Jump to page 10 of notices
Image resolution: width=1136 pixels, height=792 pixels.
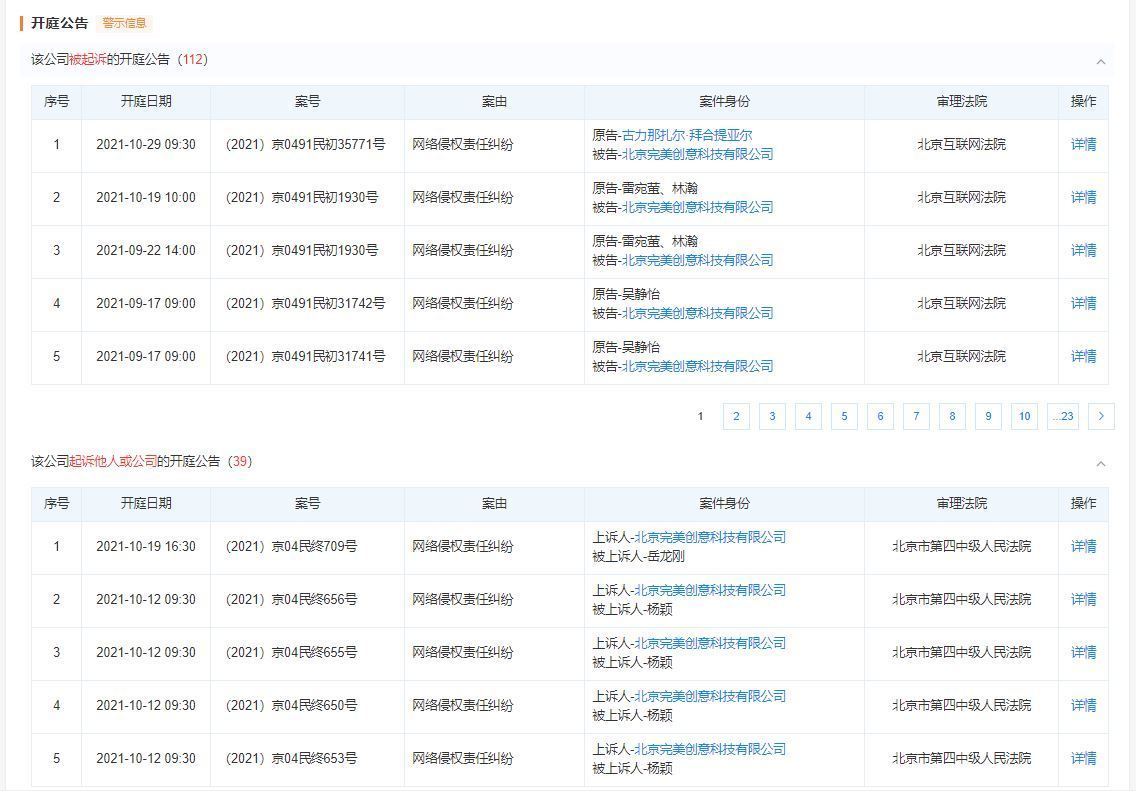tap(1024, 417)
